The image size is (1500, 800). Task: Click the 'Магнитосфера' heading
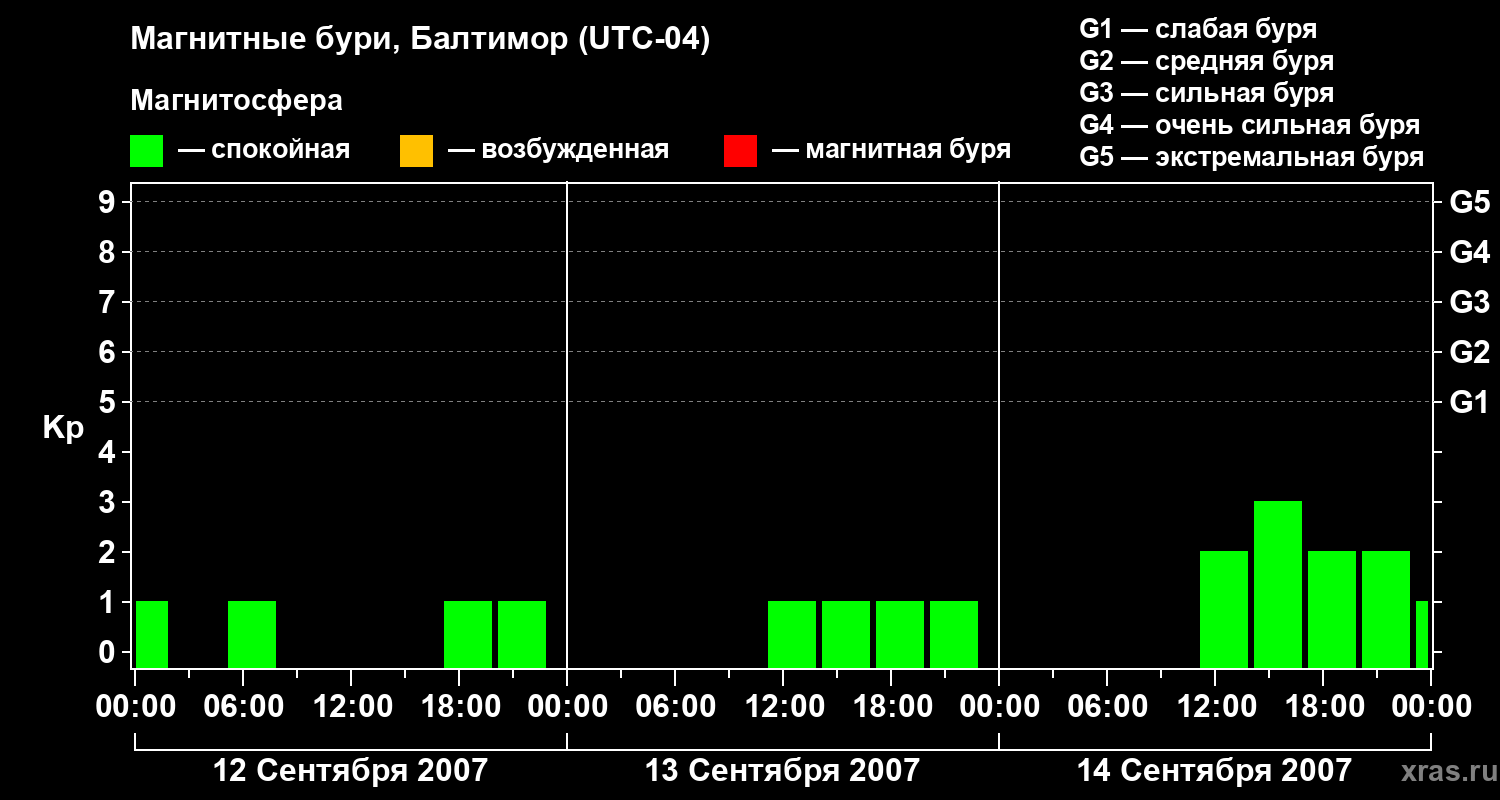237,101
